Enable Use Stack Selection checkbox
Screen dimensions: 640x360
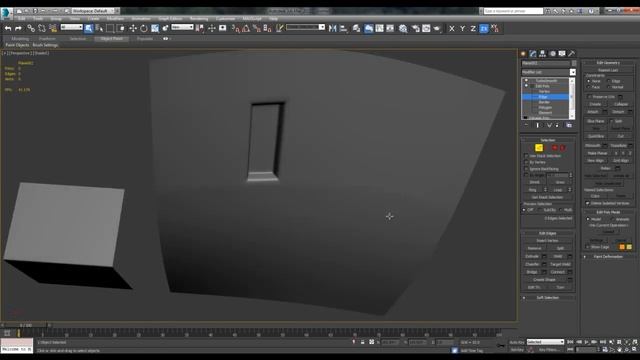click(x=526, y=156)
